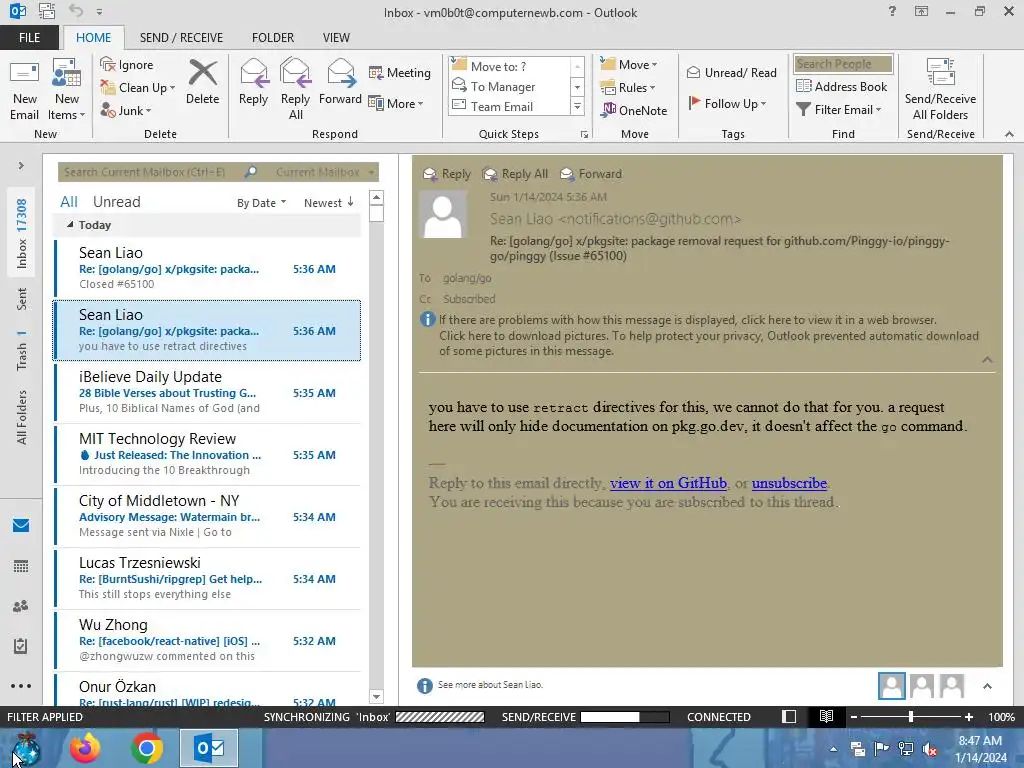Viewport: 1024px width, 768px height.
Task: Create a New Email
Action: point(24,89)
